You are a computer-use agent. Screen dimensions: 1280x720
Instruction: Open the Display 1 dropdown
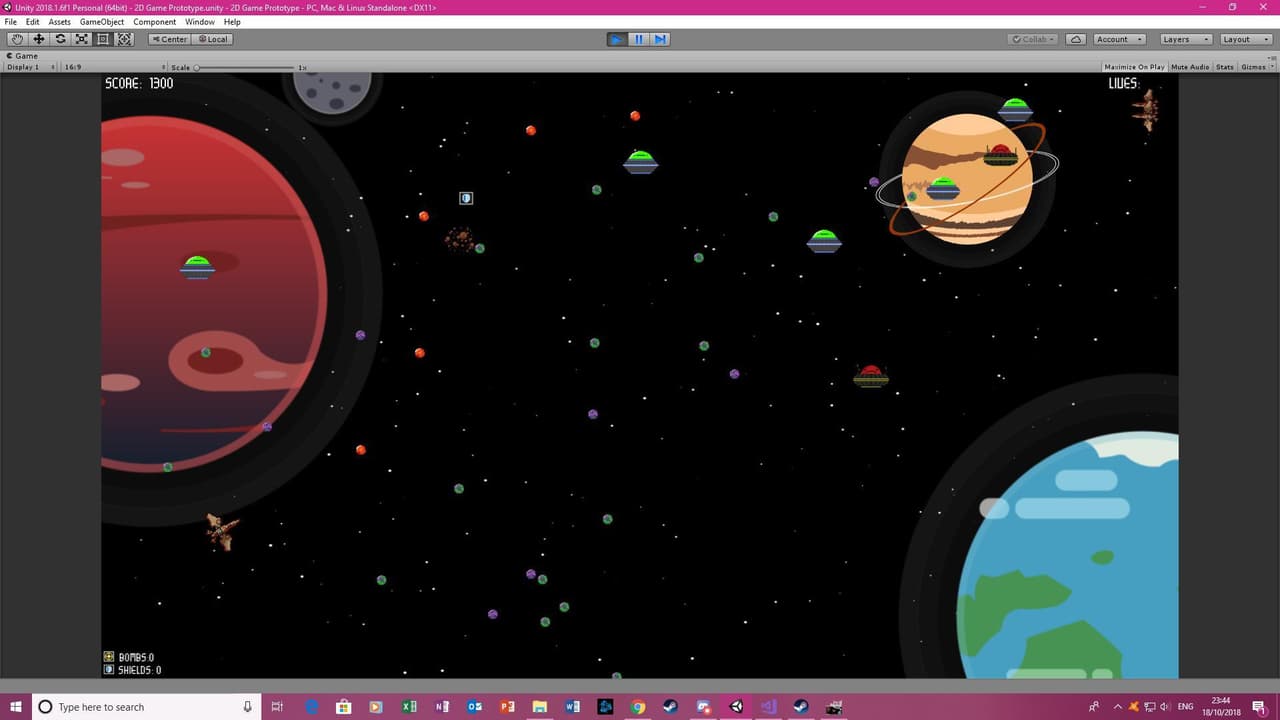[x=31, y=67]
